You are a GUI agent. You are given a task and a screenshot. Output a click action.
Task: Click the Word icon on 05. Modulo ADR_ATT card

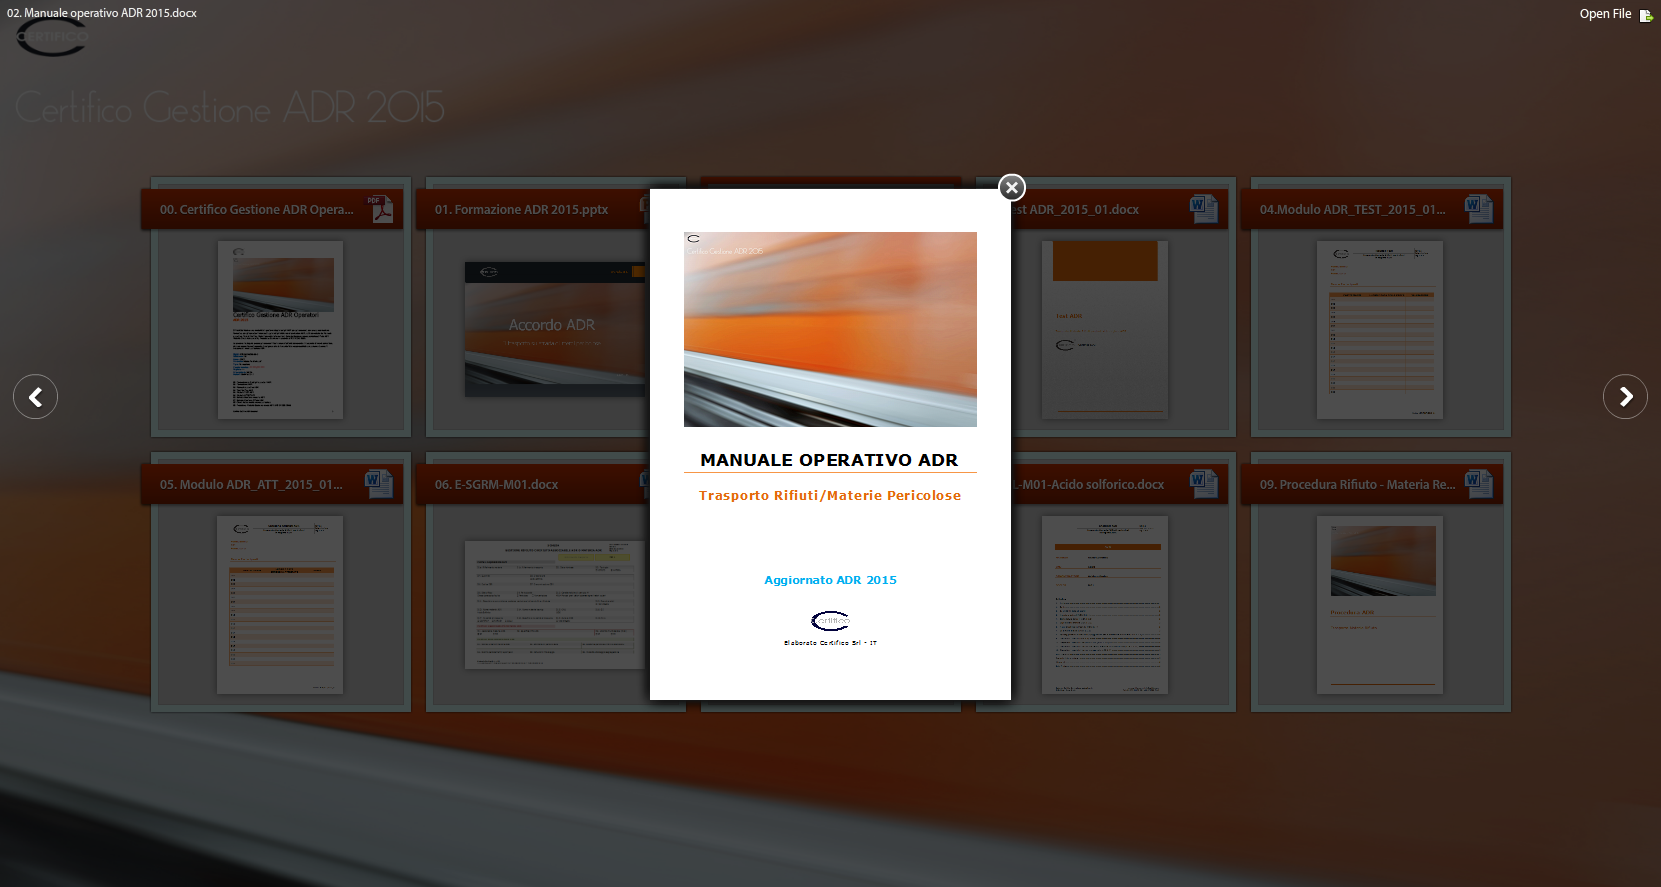(378, 484)
